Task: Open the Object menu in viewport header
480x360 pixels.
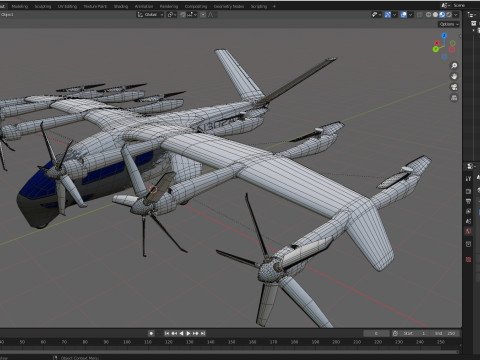Action: coord(7,15)
